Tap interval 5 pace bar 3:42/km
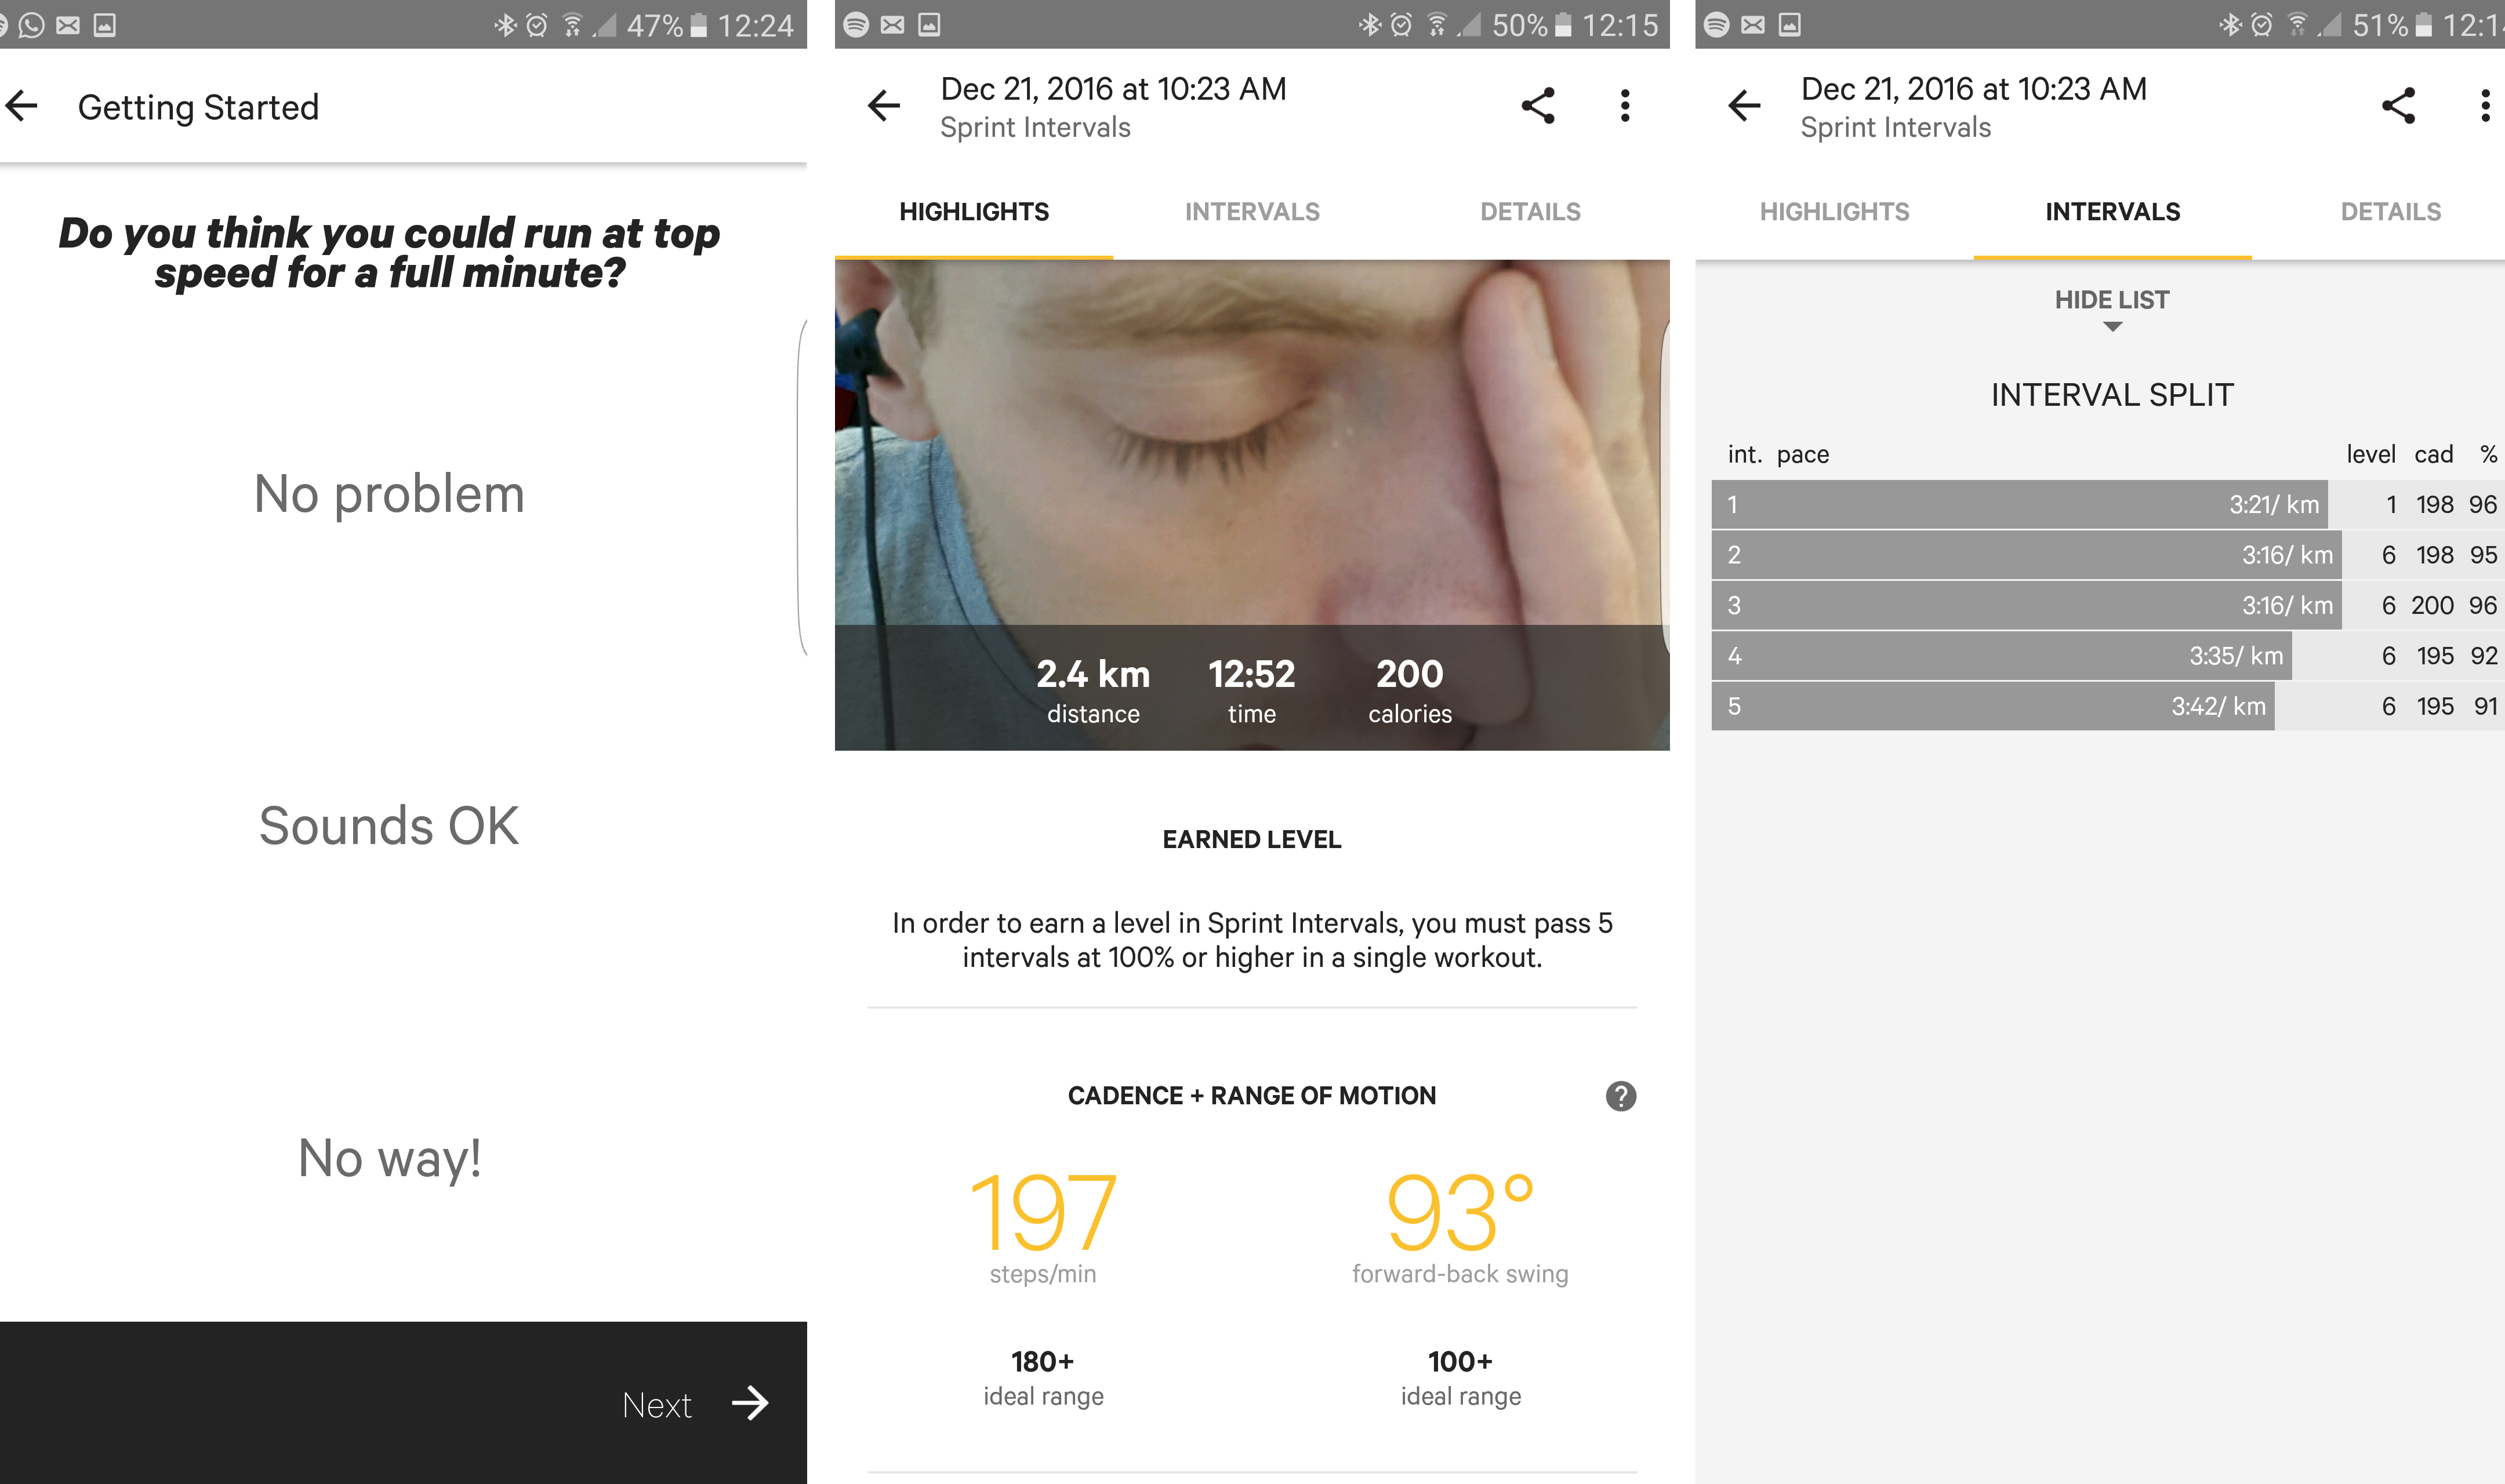This screenshot has height=1484, width=2505. point(1992,707)
